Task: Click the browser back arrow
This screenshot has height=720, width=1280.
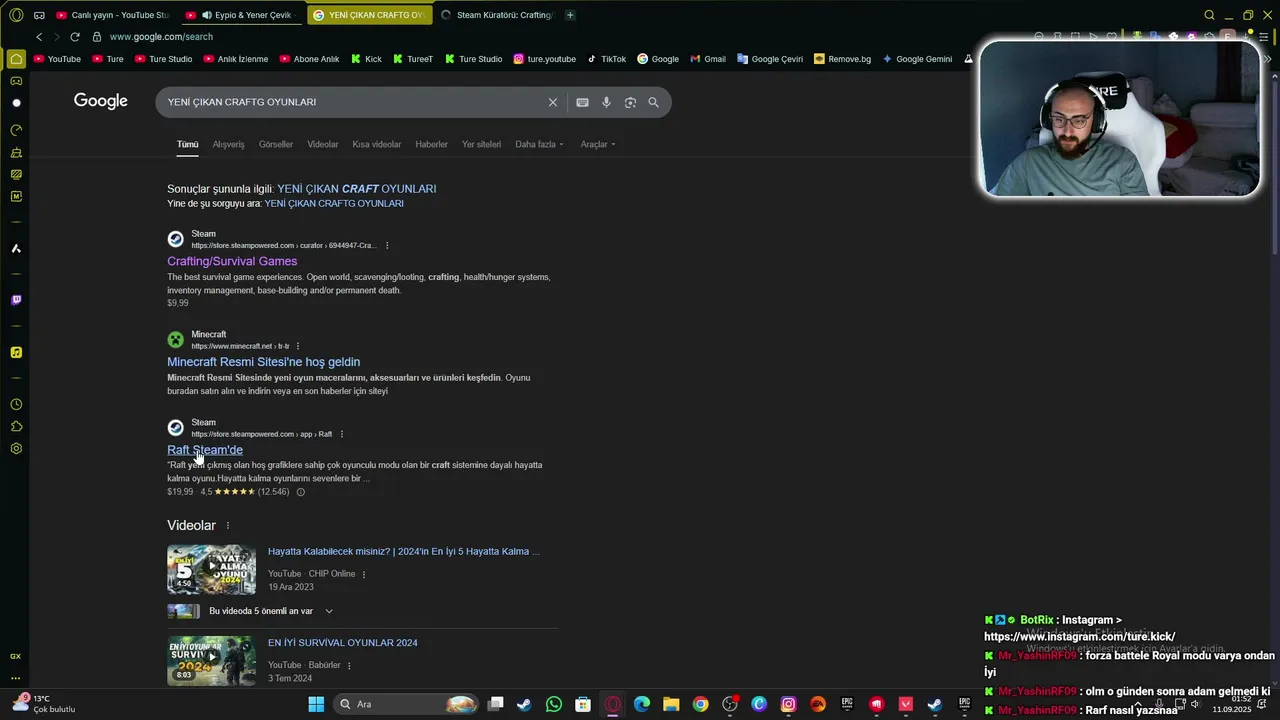Action: 39,37
